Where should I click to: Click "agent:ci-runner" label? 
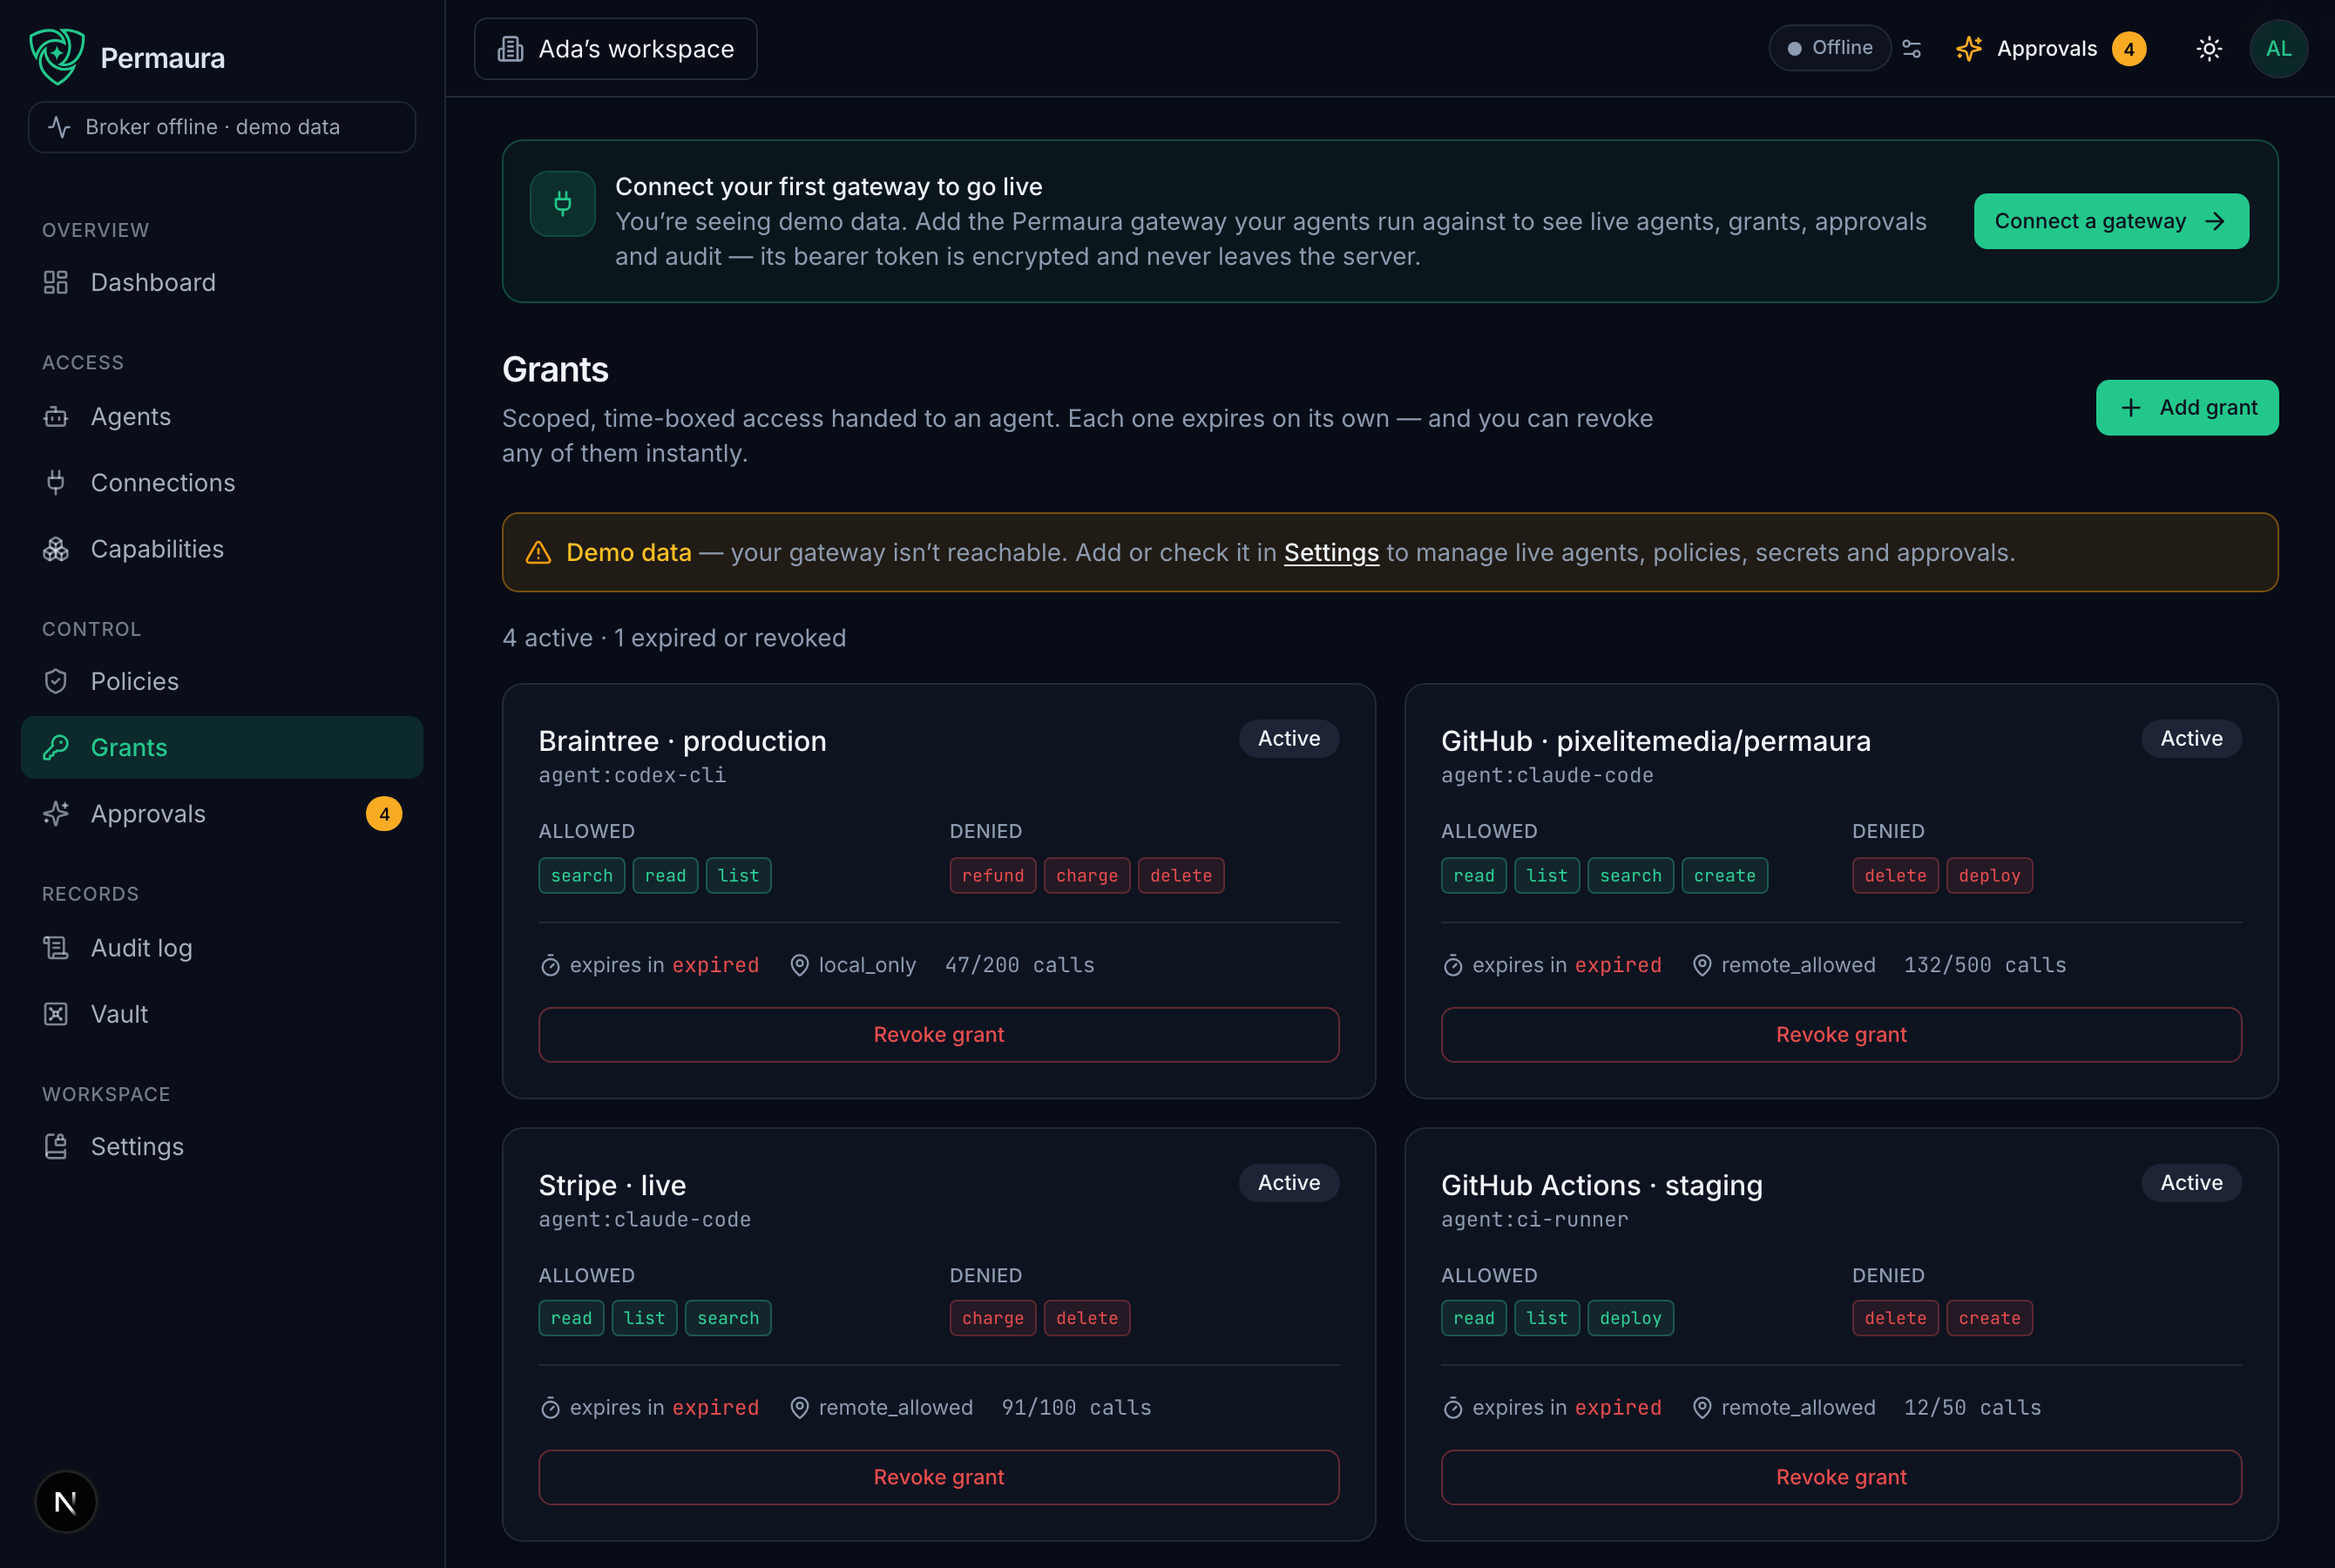tap(1535, 1219)
